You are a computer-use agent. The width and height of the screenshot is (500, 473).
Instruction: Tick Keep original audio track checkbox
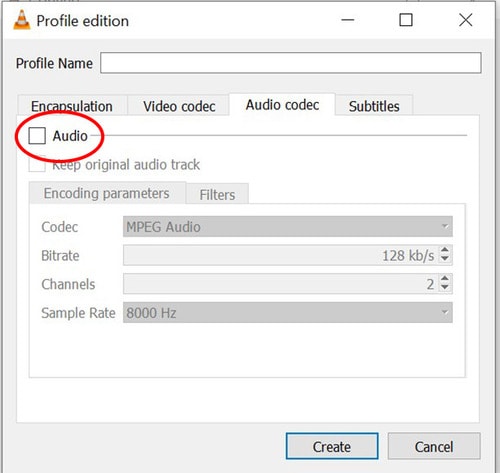(37, 164)
